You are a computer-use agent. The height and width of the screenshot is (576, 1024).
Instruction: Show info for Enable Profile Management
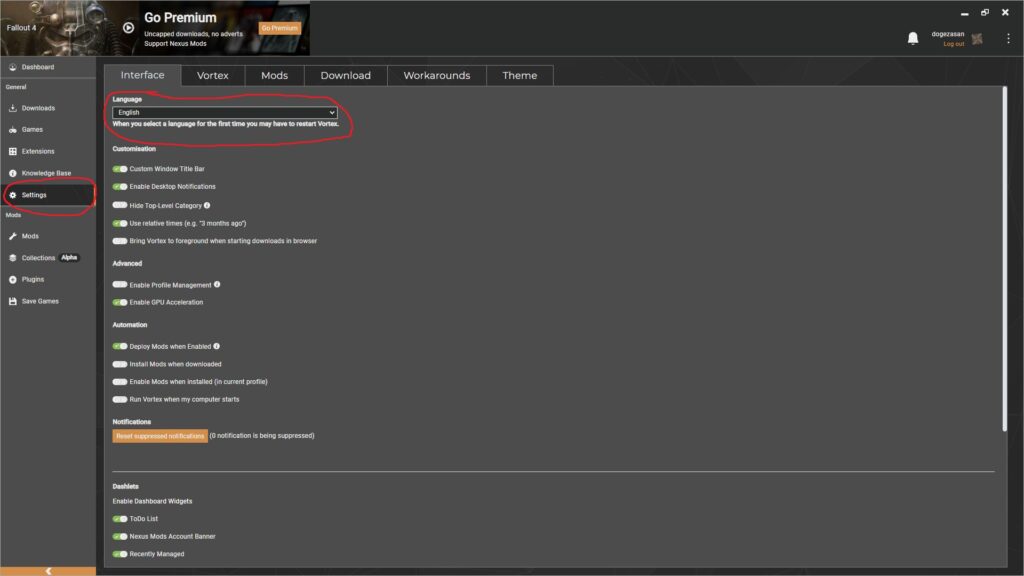click(217, 285)
